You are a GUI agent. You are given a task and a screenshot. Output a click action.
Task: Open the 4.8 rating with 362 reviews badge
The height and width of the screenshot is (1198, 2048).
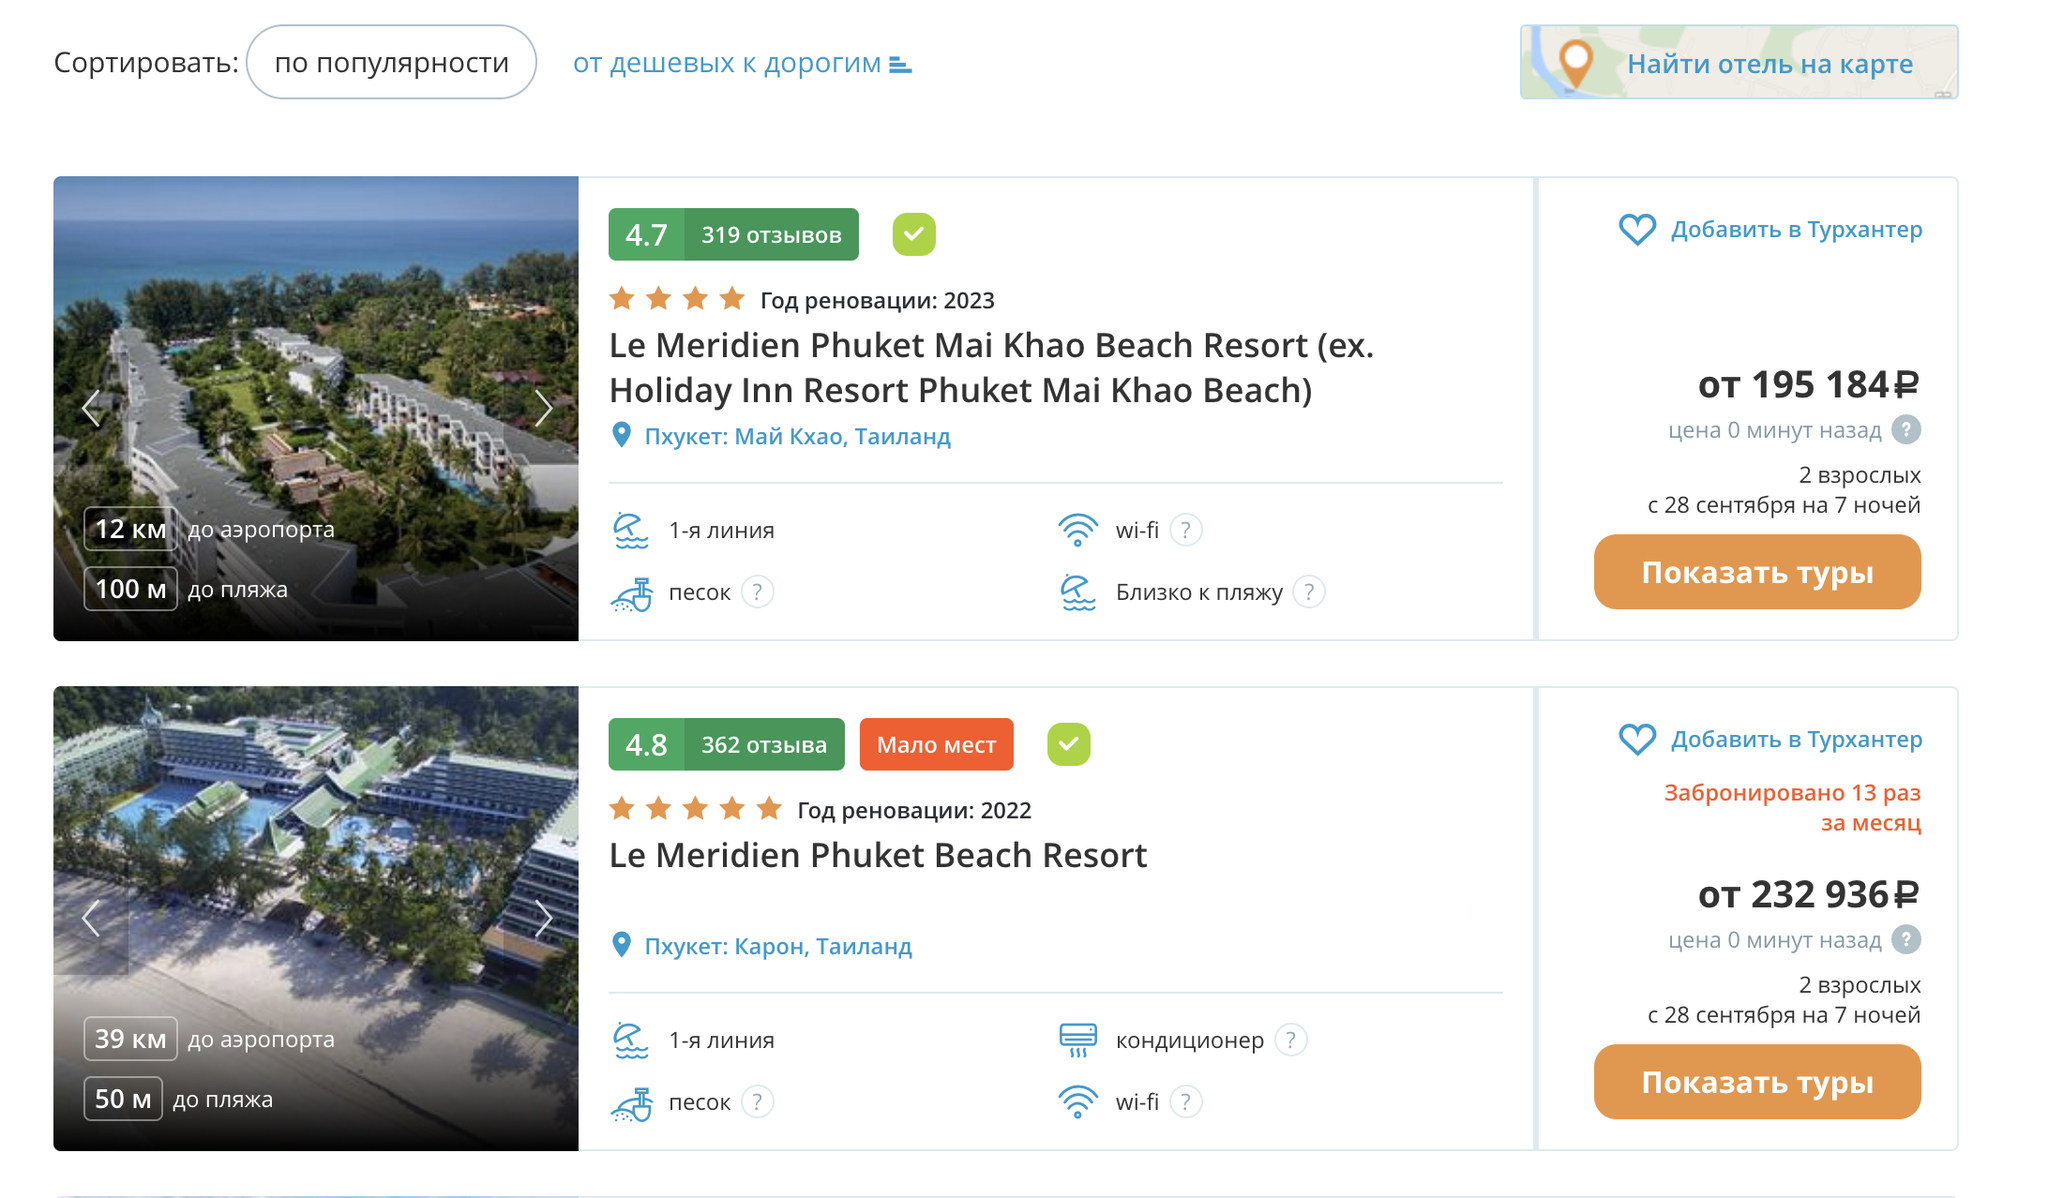pos(726,744)
